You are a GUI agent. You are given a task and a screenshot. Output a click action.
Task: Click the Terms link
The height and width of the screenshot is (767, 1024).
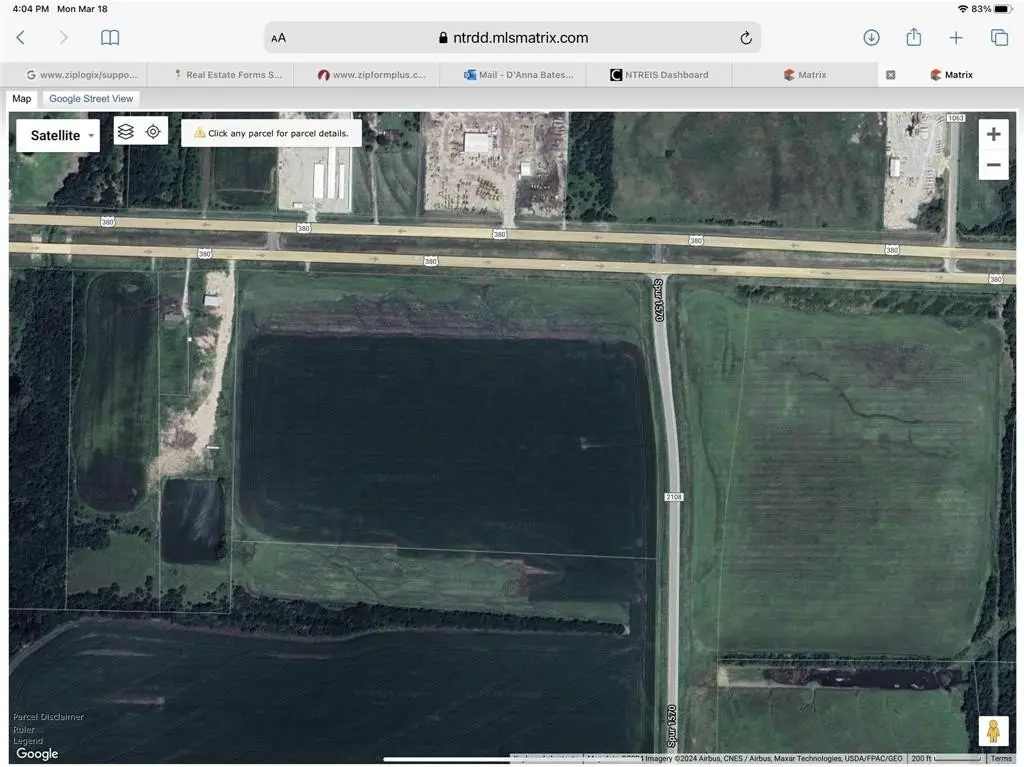1001,759
